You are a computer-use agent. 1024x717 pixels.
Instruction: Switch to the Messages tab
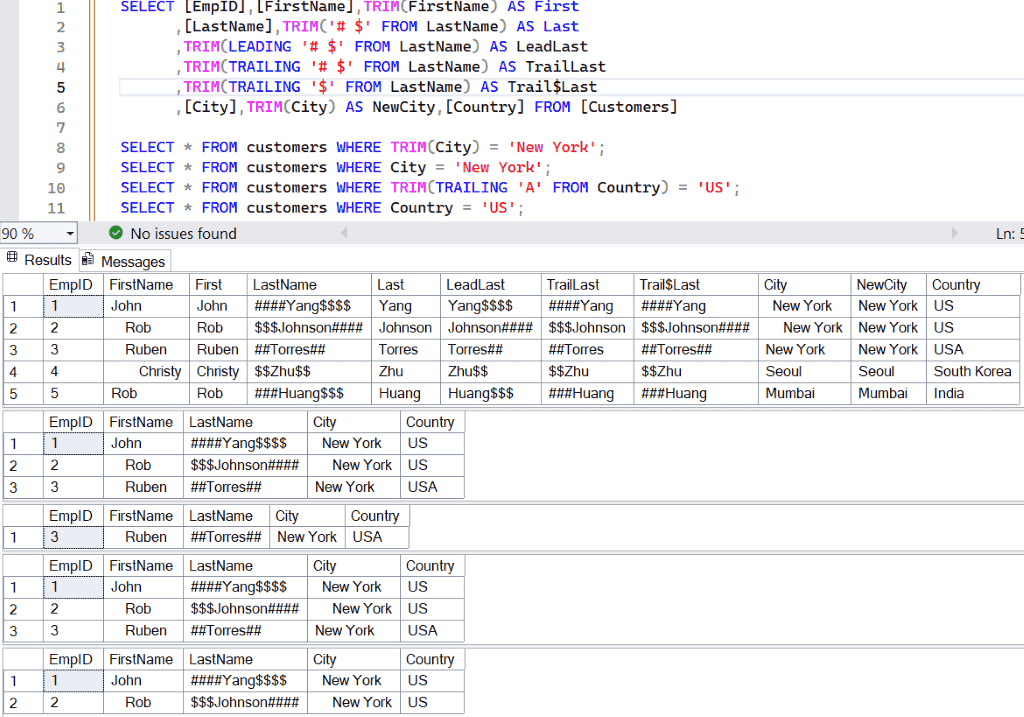(125, 261)
